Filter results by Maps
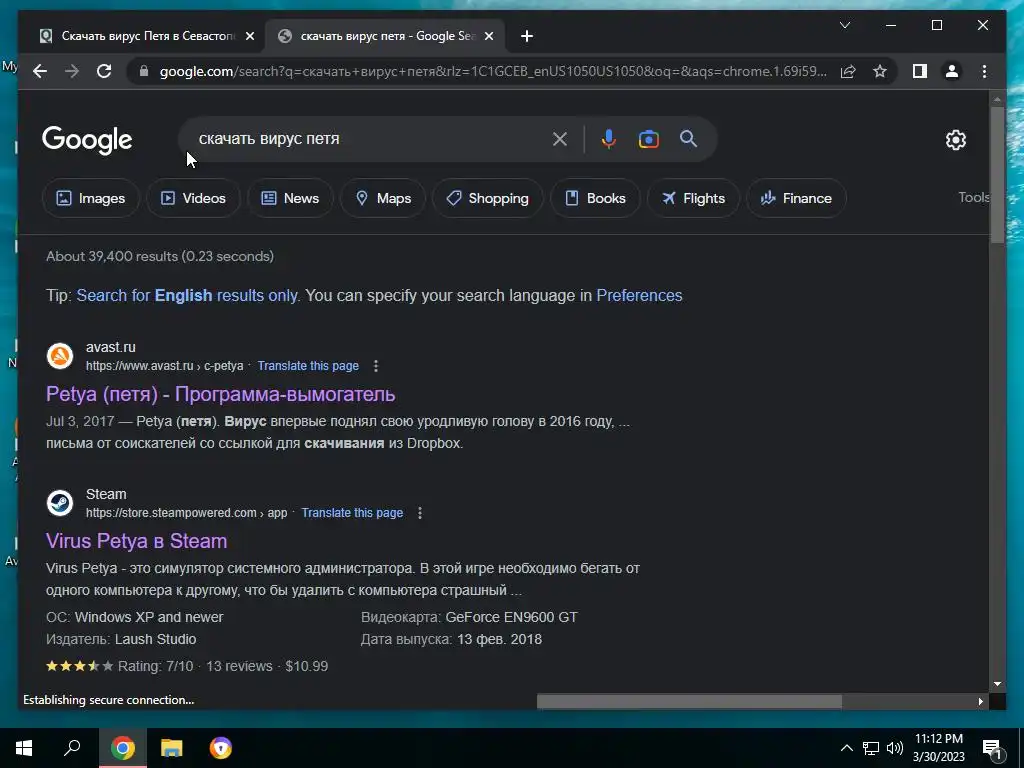 tap(383, 198)
